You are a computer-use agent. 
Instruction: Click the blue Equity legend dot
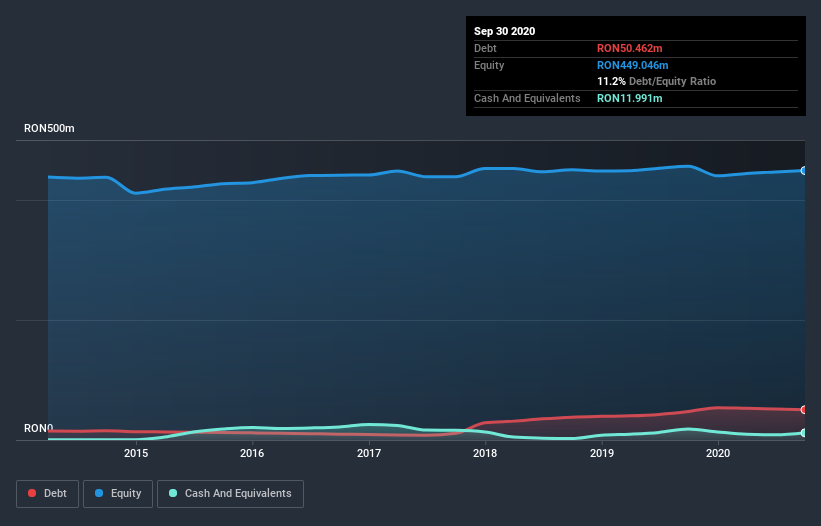point(99,493)
